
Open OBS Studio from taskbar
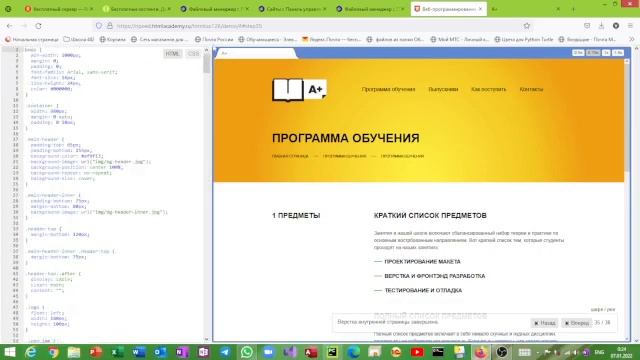tap(502, 352)
